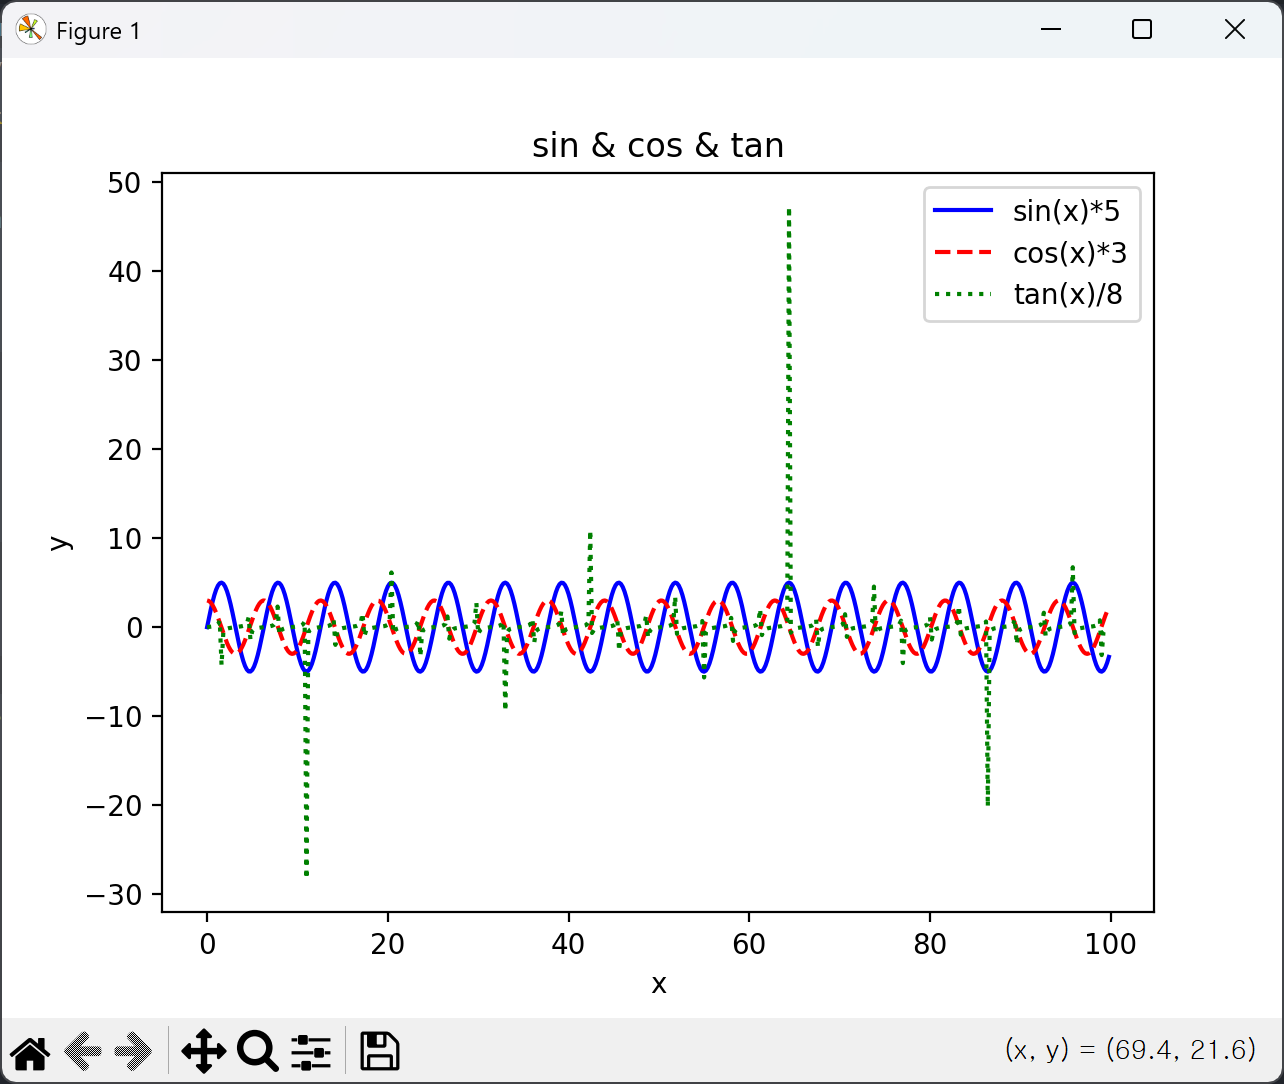
Task: Go forward to the next view
Action: coord(133,1051)
